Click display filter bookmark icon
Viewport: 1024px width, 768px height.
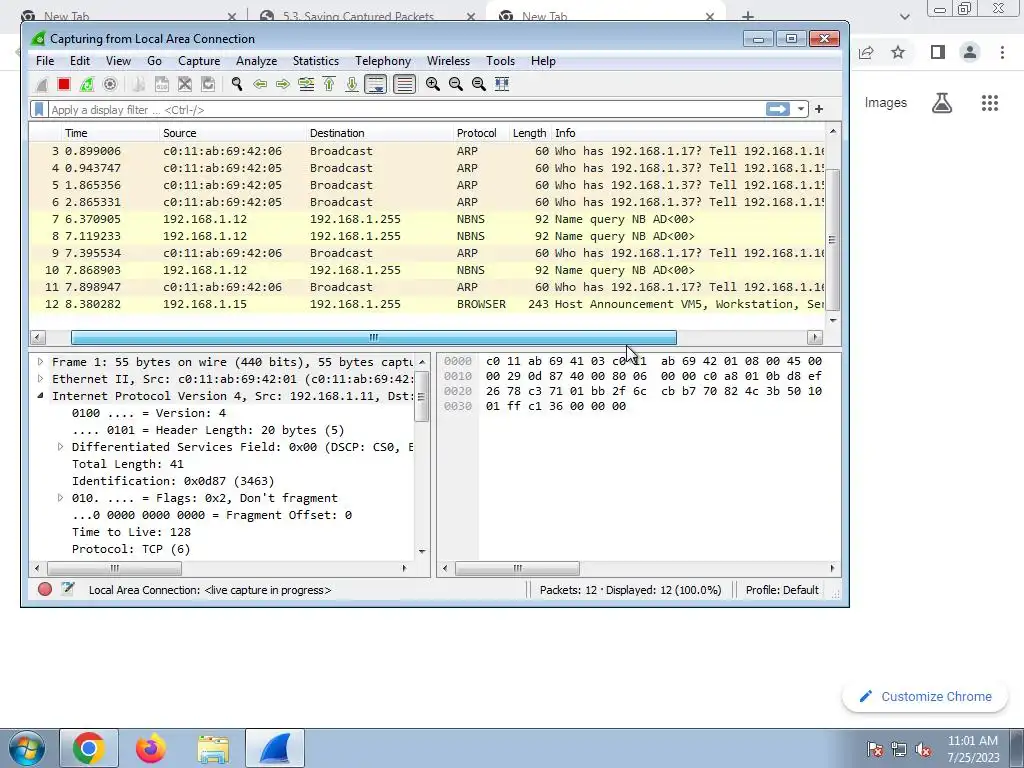tap(39, 109)
